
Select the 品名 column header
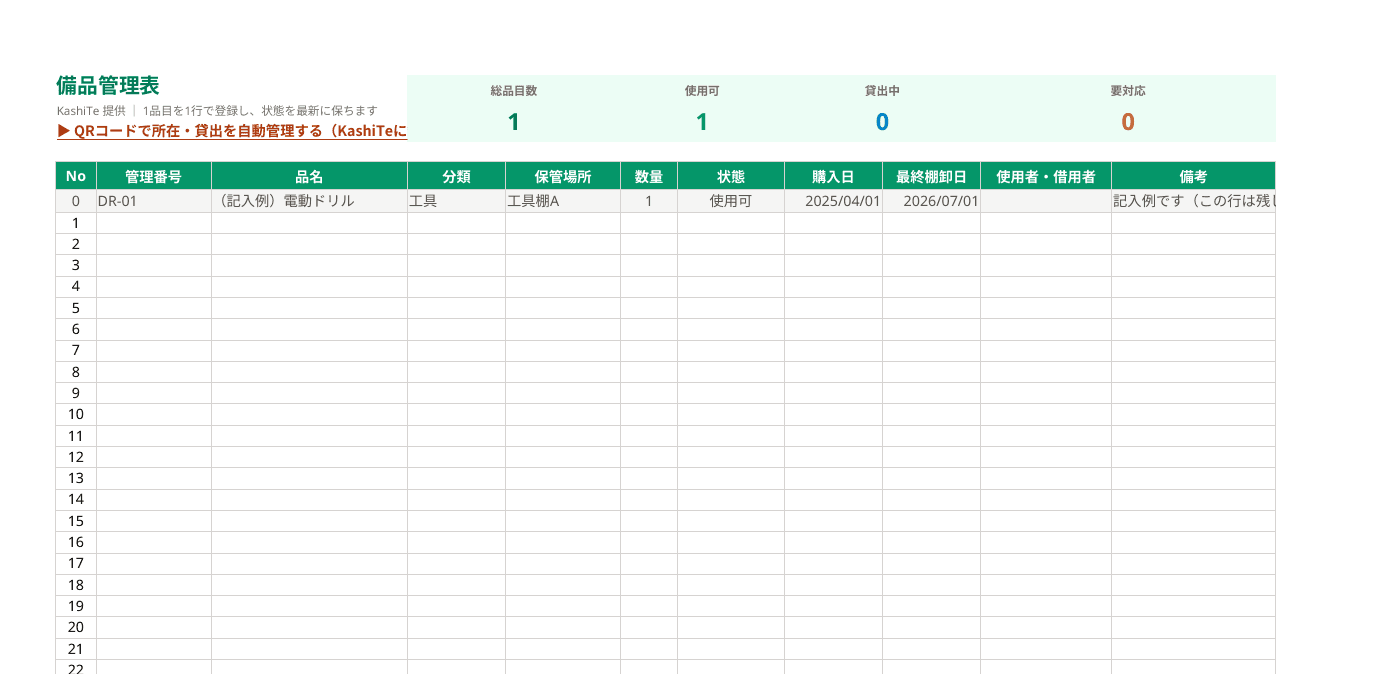click(310, 176)
